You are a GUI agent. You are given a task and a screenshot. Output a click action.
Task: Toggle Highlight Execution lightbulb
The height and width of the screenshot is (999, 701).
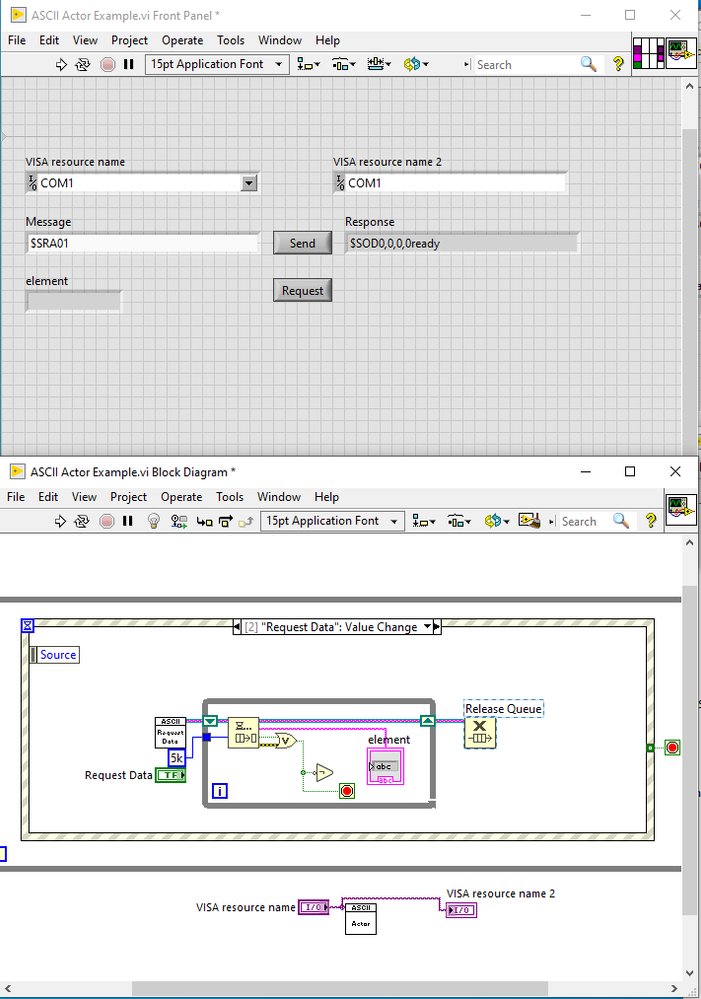pyautogui.click(x=154, y=521)
